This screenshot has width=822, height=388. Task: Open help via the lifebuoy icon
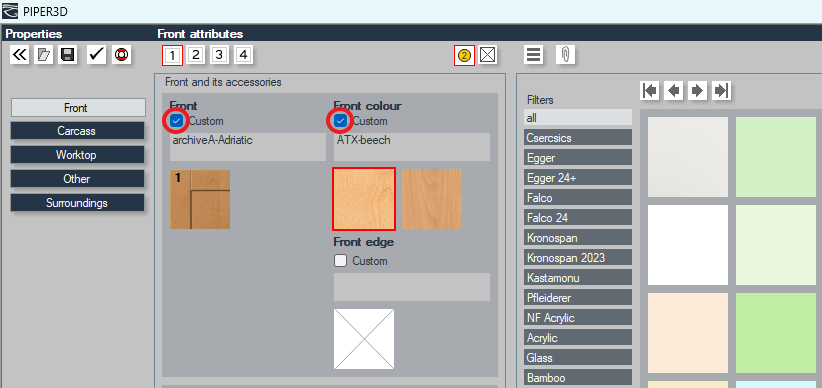pos(121,55)
